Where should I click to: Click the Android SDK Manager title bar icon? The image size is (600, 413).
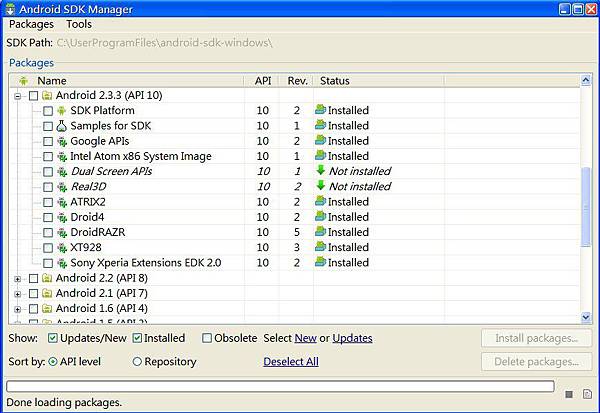coord(10,9)
